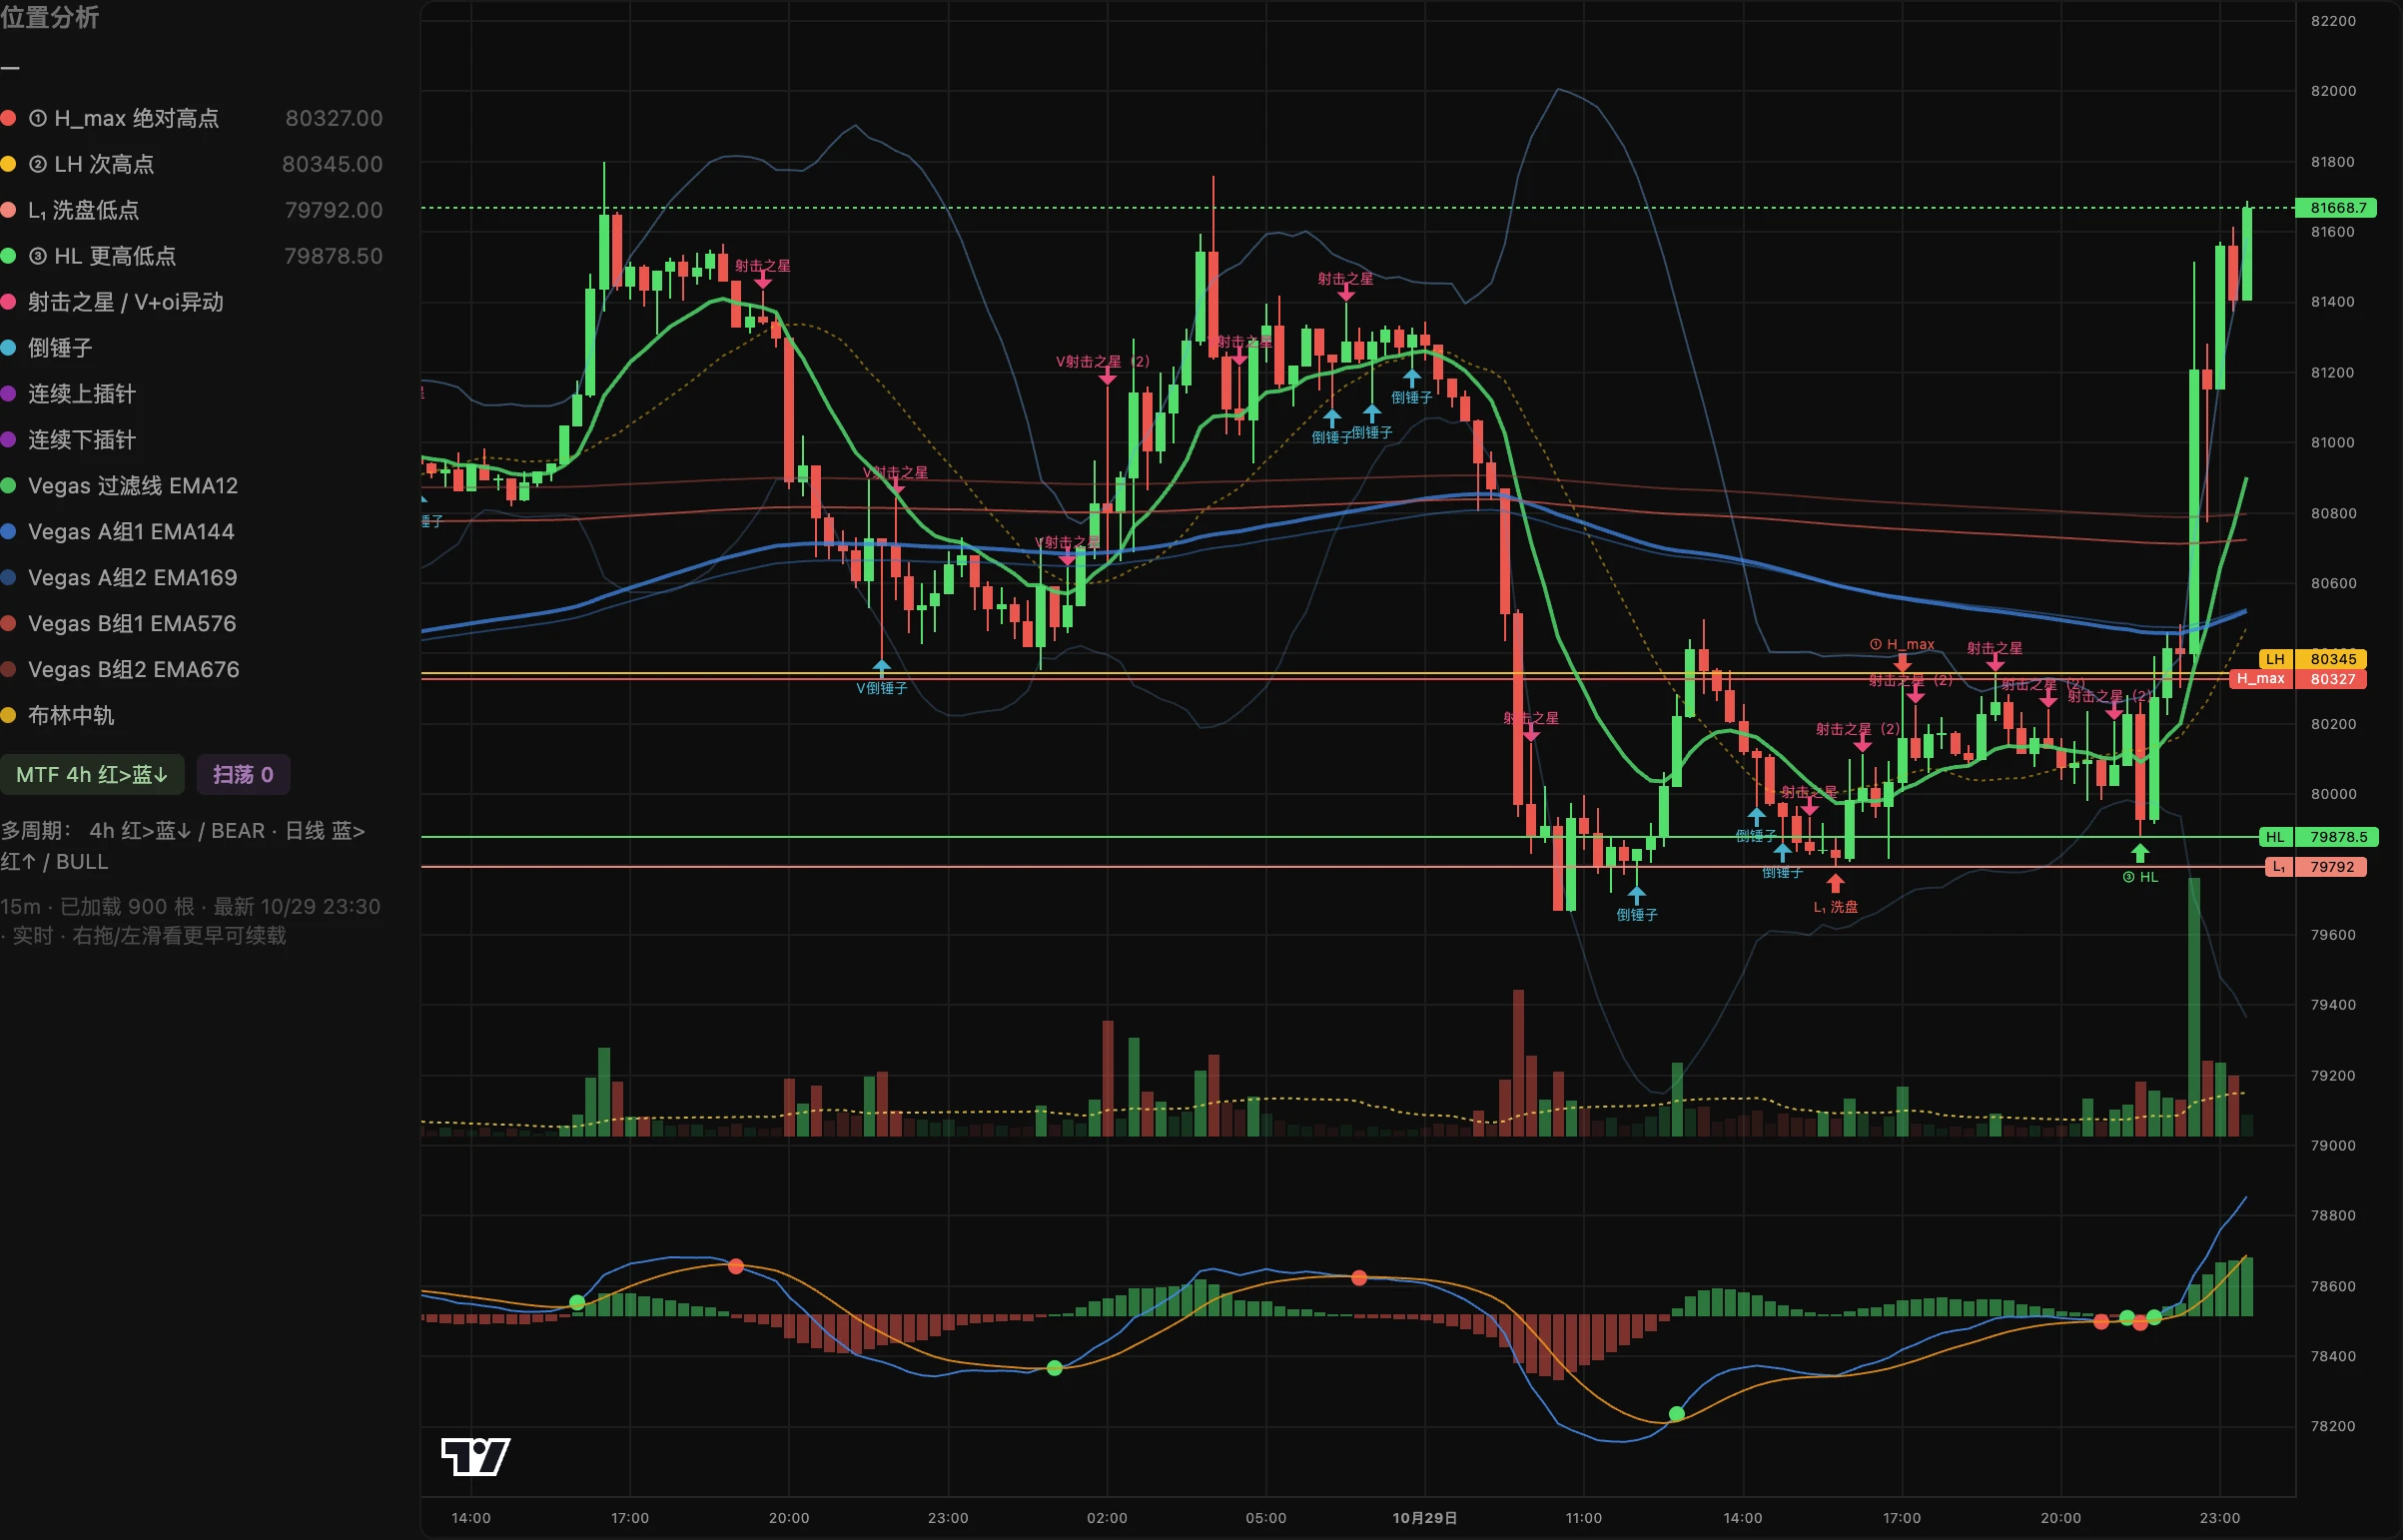
Task: Select the L₁ 洗盘低点 legend row
Action: pyautogui.click(x=191, y=210)
